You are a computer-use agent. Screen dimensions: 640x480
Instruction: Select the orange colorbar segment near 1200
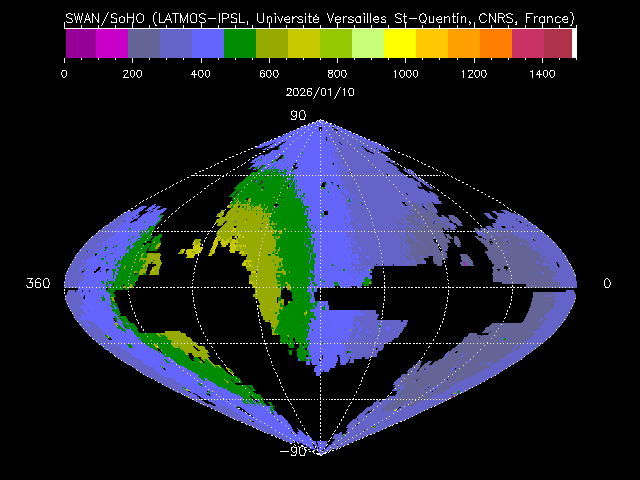click(464, 43)
